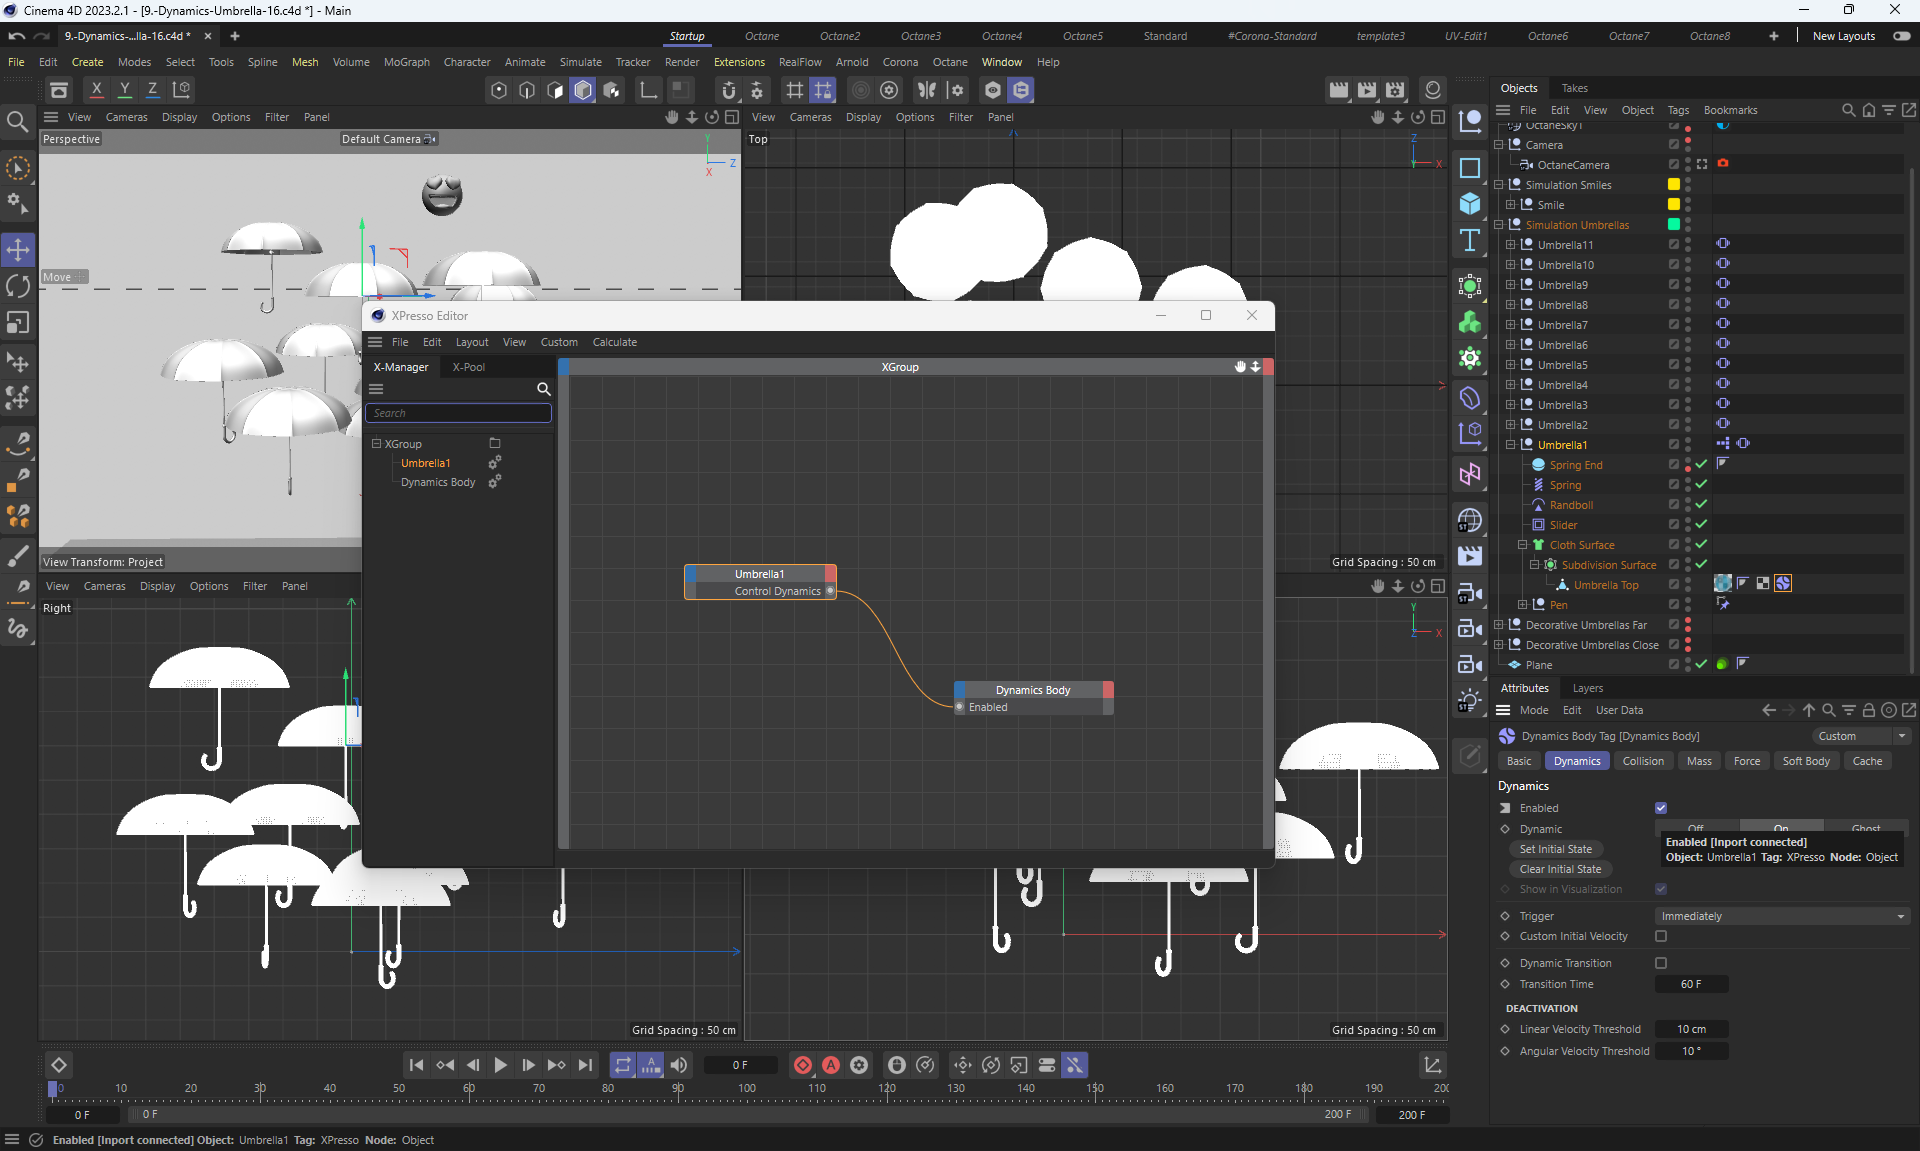Click the Set Initial State button
Viewport: 1920px width, 1151px height.
click(x=1555, y=849)
